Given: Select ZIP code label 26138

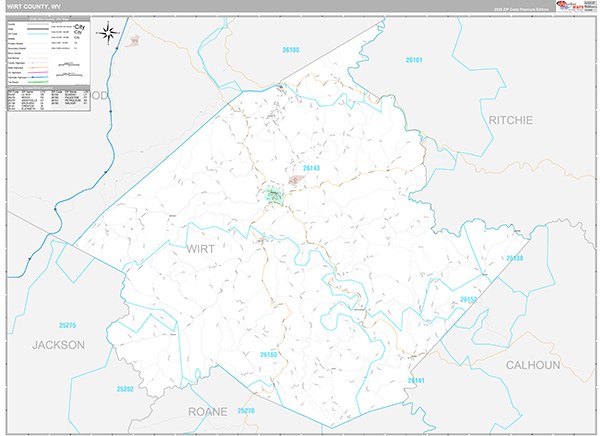Looking at the screenshot, I should click(514, 258).
